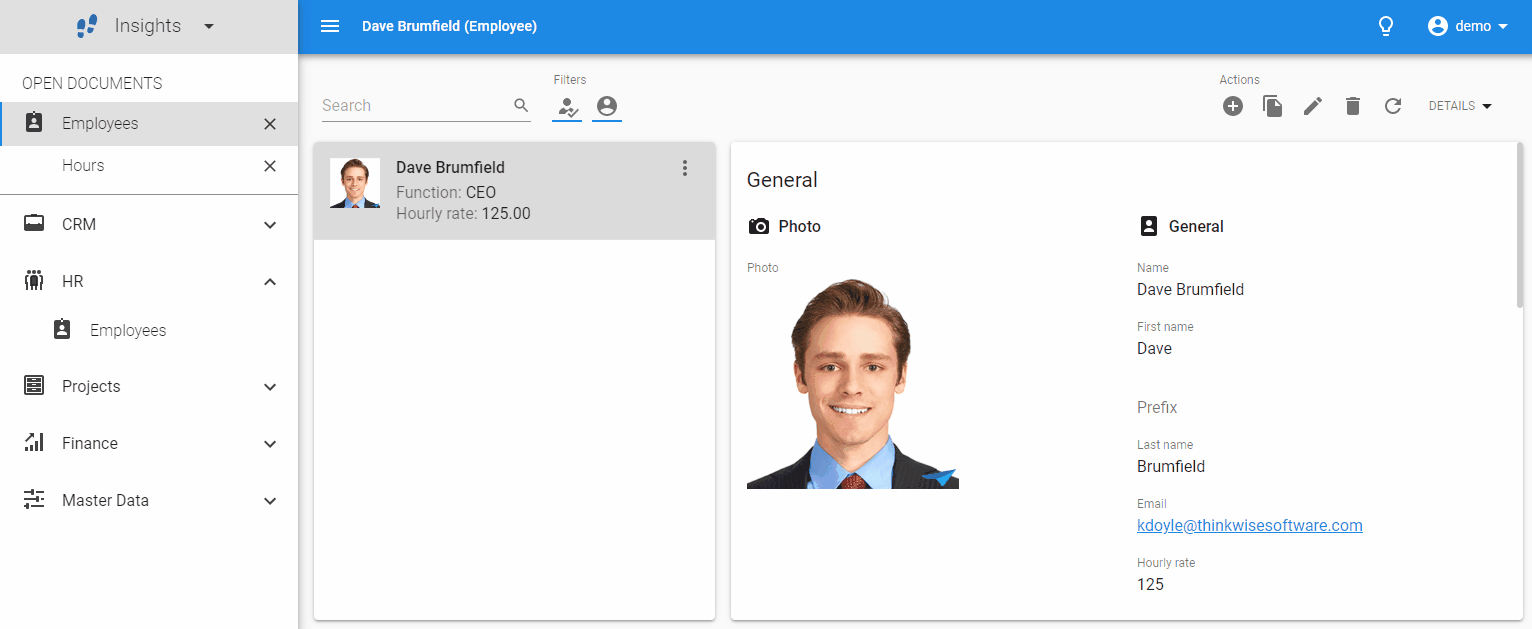
Task: Click the Insights footprint logo icon
Action: pyautogui.click(x=87, y=26)
